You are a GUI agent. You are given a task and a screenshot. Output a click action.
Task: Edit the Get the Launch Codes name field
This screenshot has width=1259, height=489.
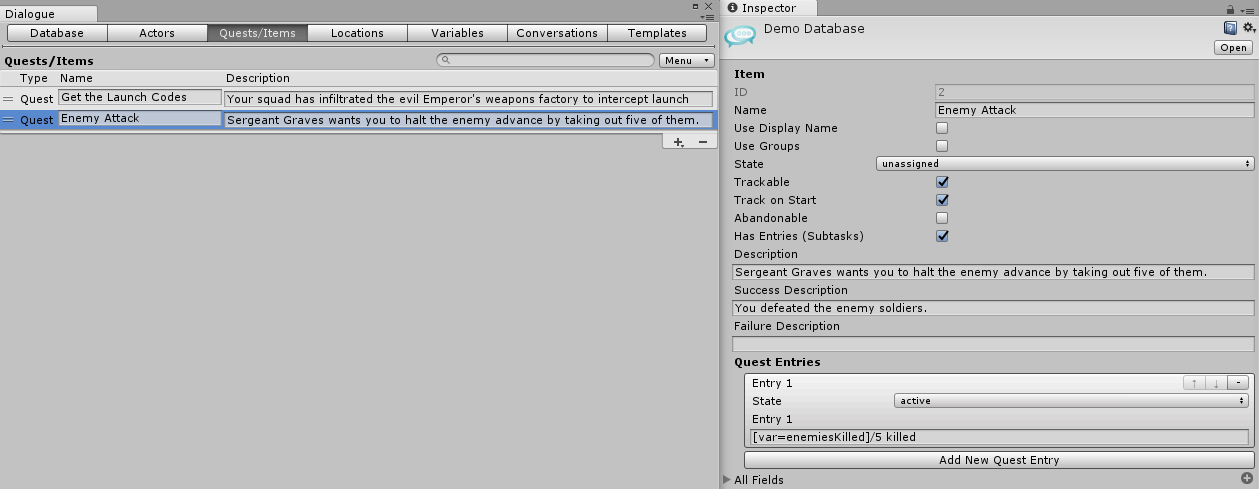click(140, 98)
